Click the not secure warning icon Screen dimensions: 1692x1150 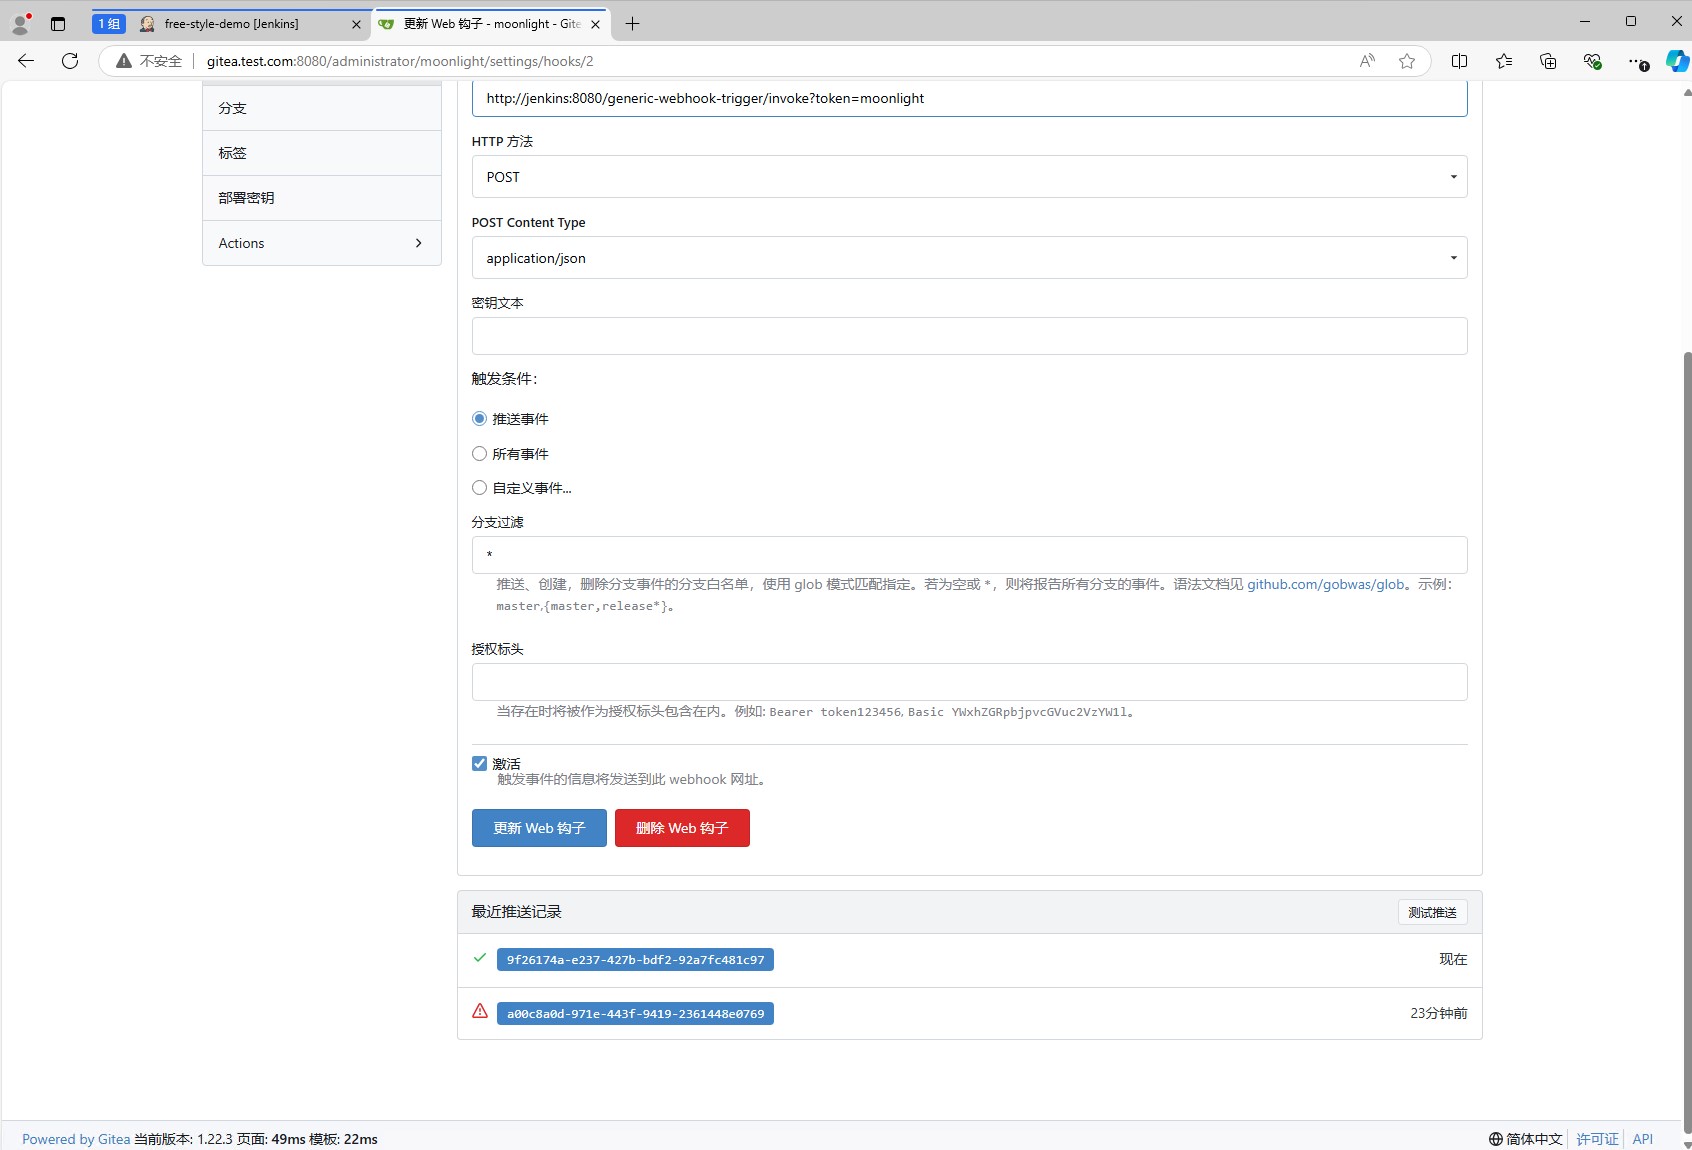[x=124, y=61]
